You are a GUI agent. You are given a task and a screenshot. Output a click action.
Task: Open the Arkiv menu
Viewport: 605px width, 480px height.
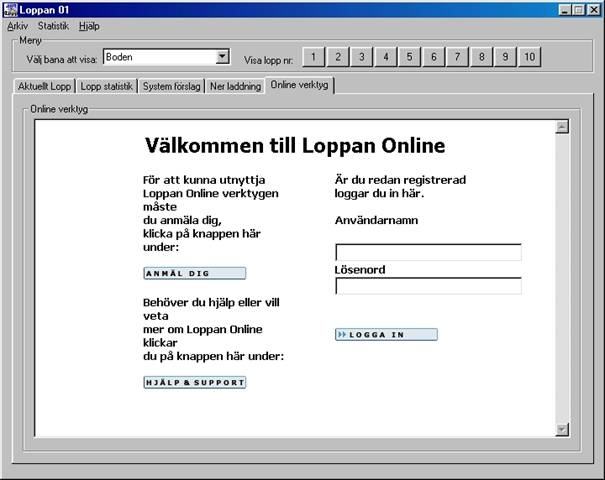pyautogui.click(x=17, y=26)
